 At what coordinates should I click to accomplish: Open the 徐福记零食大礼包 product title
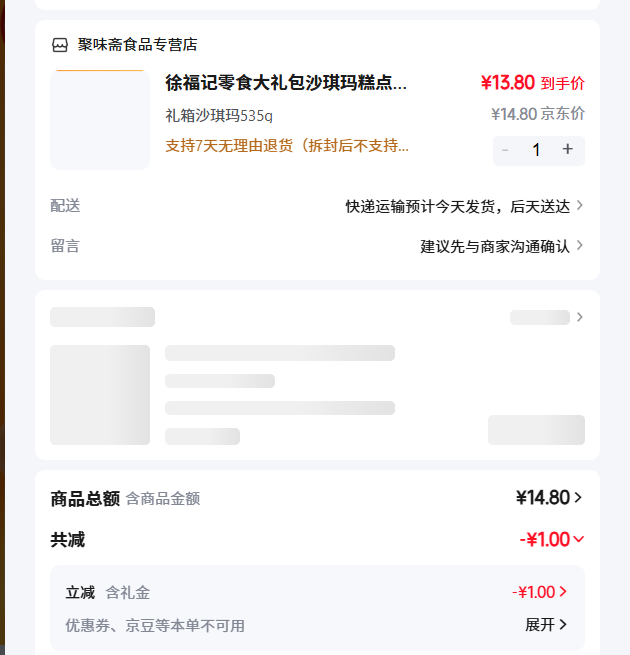point(286,83)
